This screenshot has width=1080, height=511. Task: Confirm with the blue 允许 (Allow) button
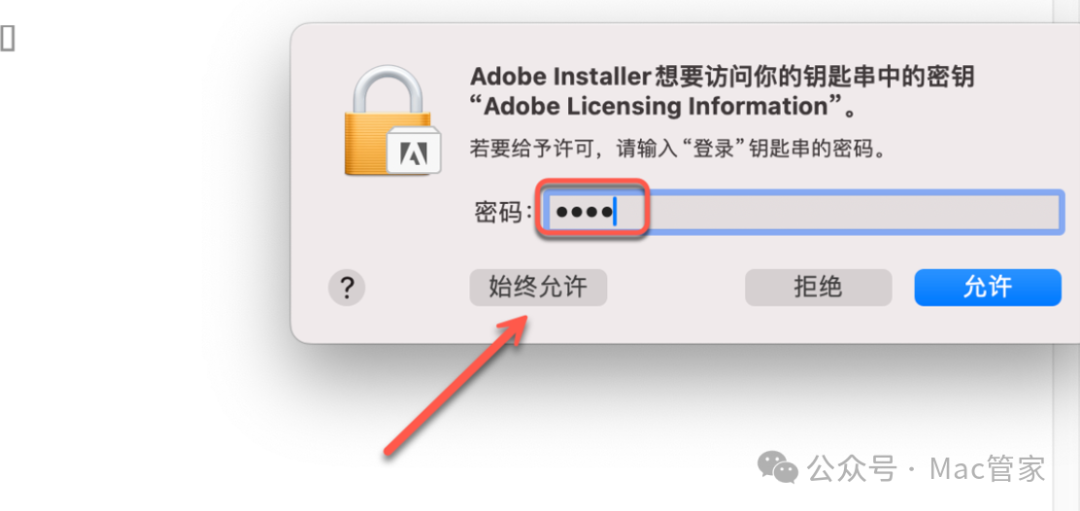point(987,288)
